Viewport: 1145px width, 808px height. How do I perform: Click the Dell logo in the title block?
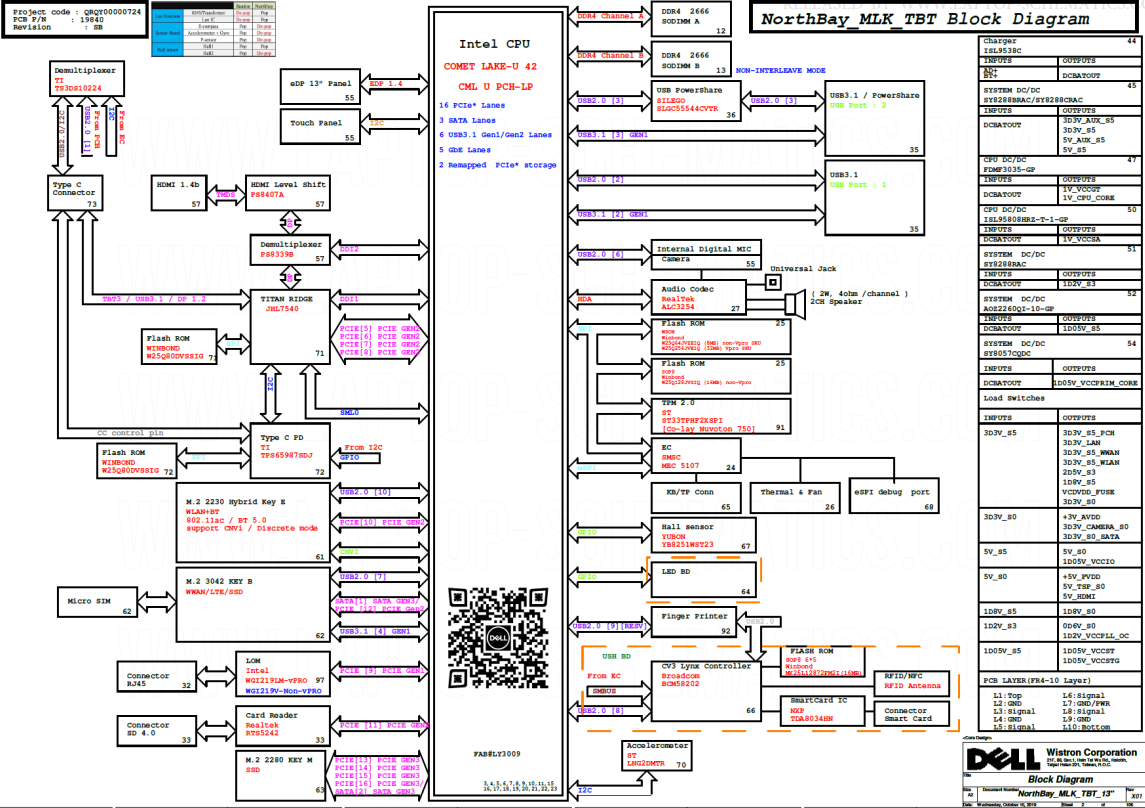coord(1003,759)
